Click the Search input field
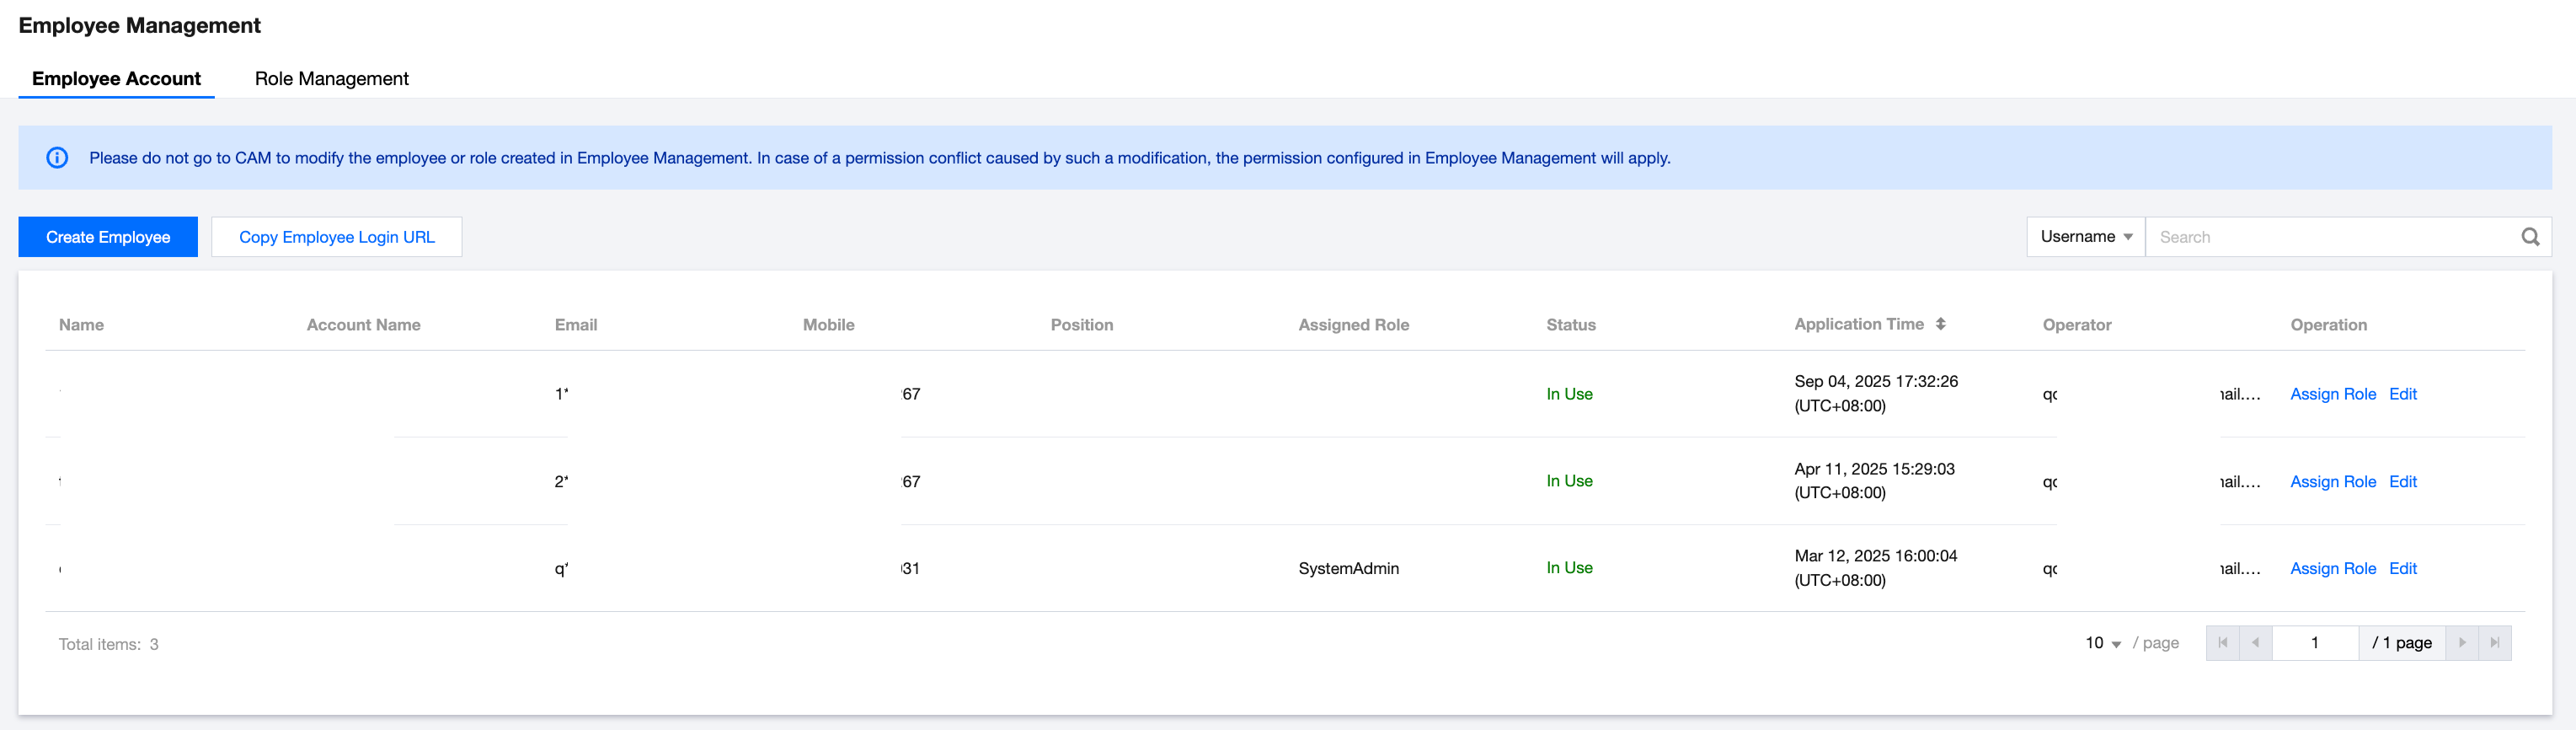The height and width of the screenshot is (730, 2576). (2330, 237)
